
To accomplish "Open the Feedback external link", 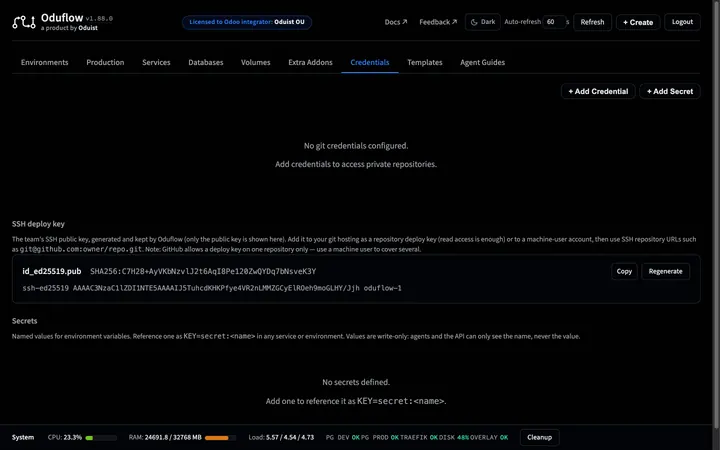I will [438, 22].
